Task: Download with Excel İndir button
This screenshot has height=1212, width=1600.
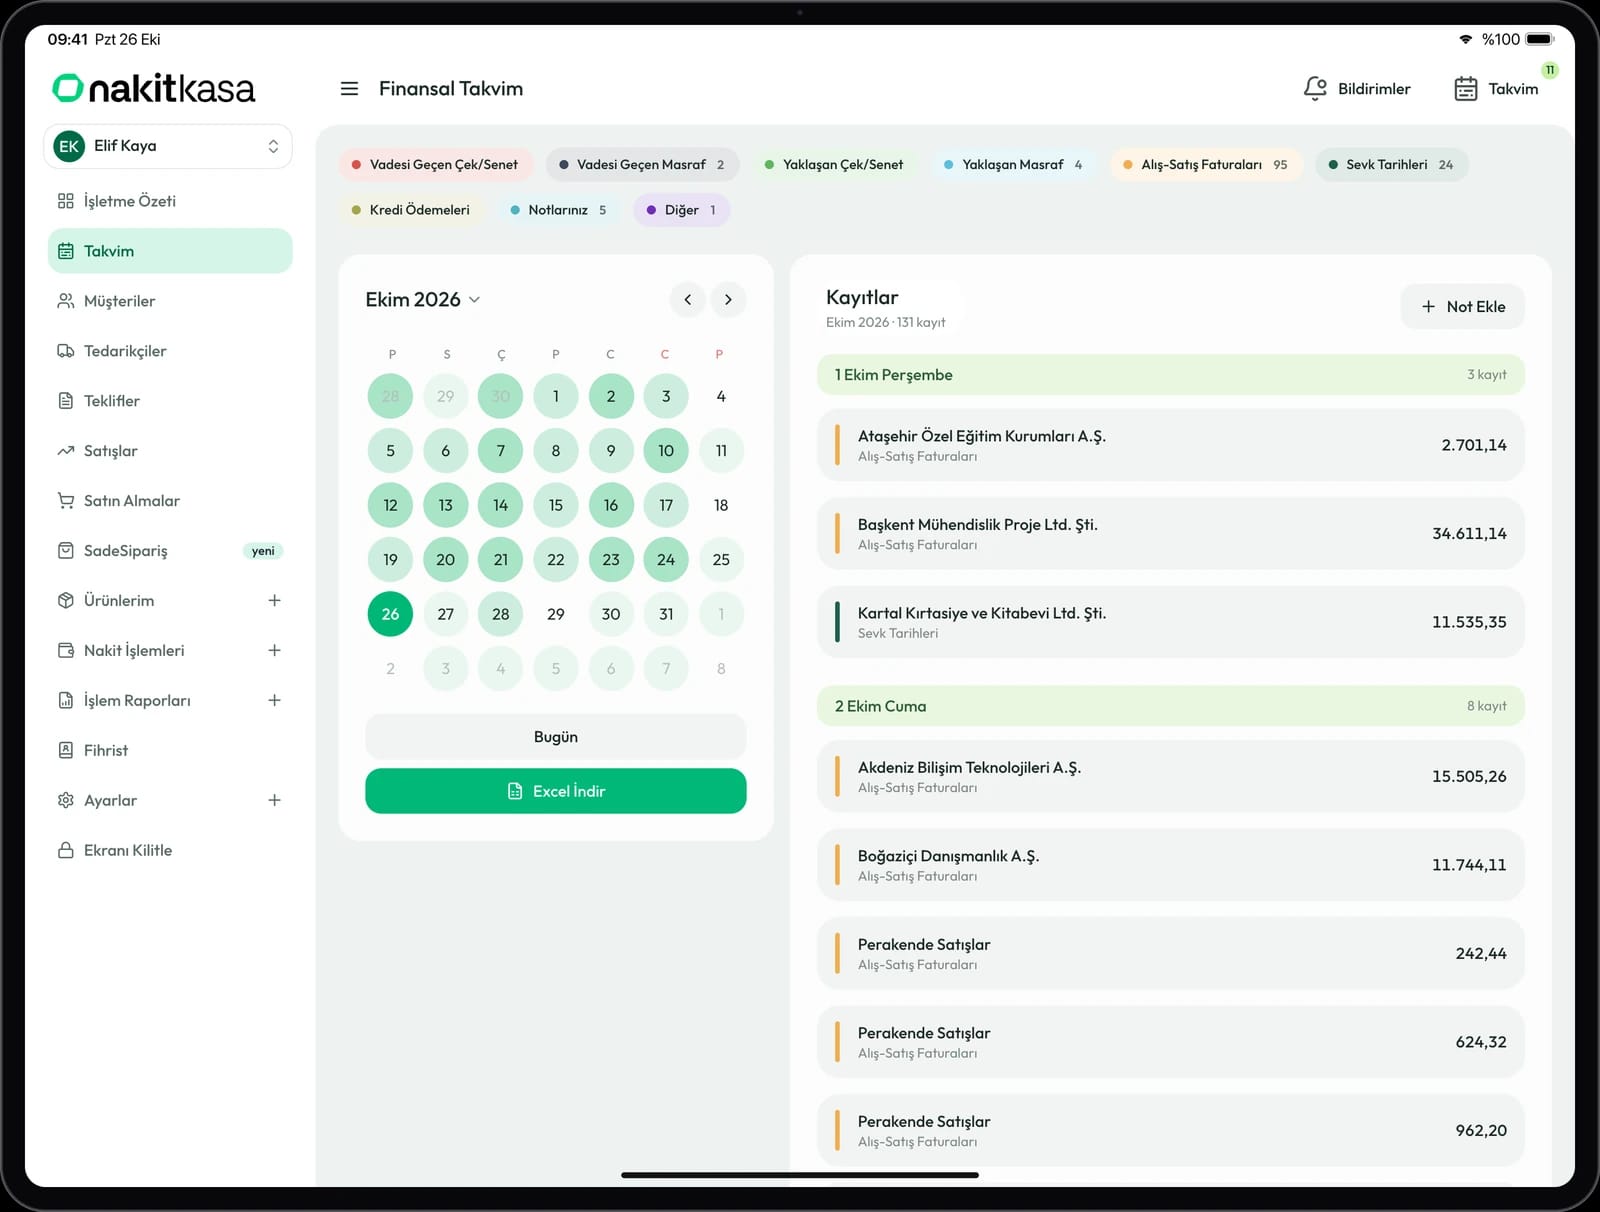Action: point(556,791)
